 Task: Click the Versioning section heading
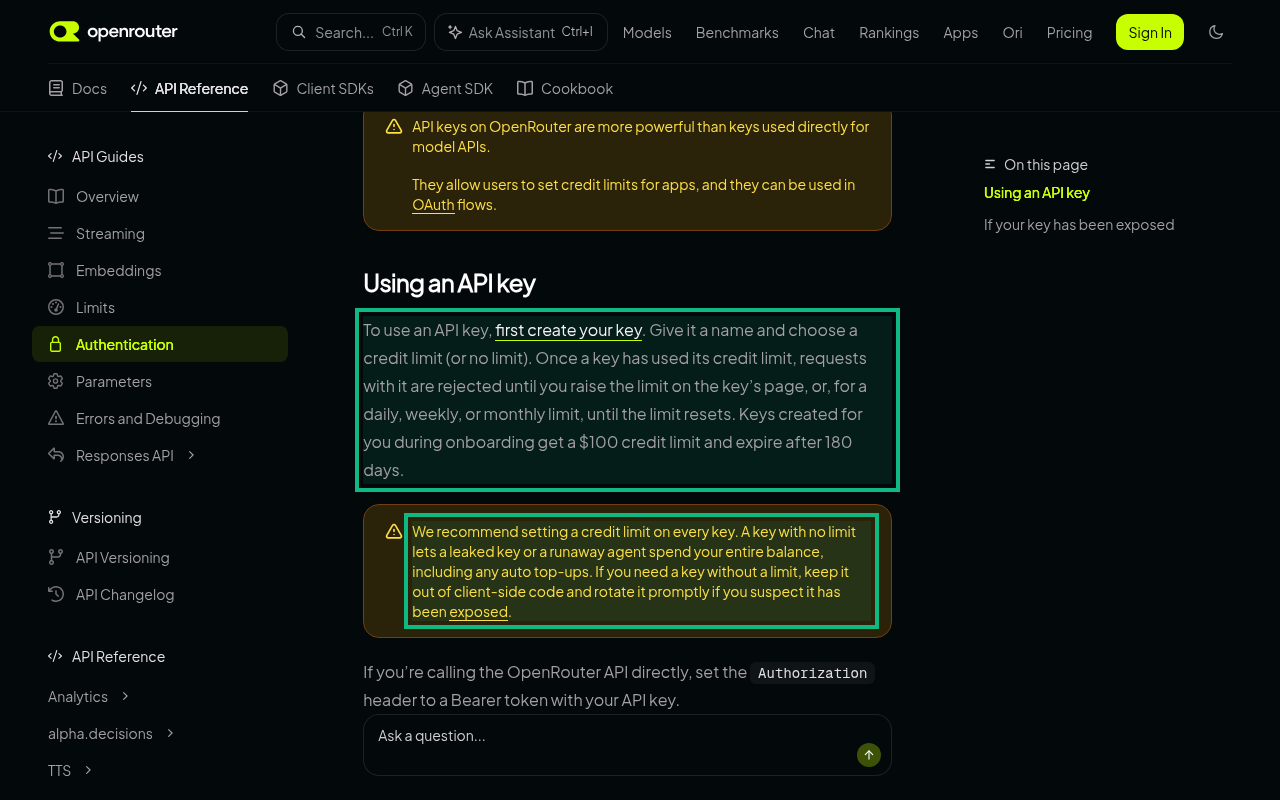click(x=95, y=517)
